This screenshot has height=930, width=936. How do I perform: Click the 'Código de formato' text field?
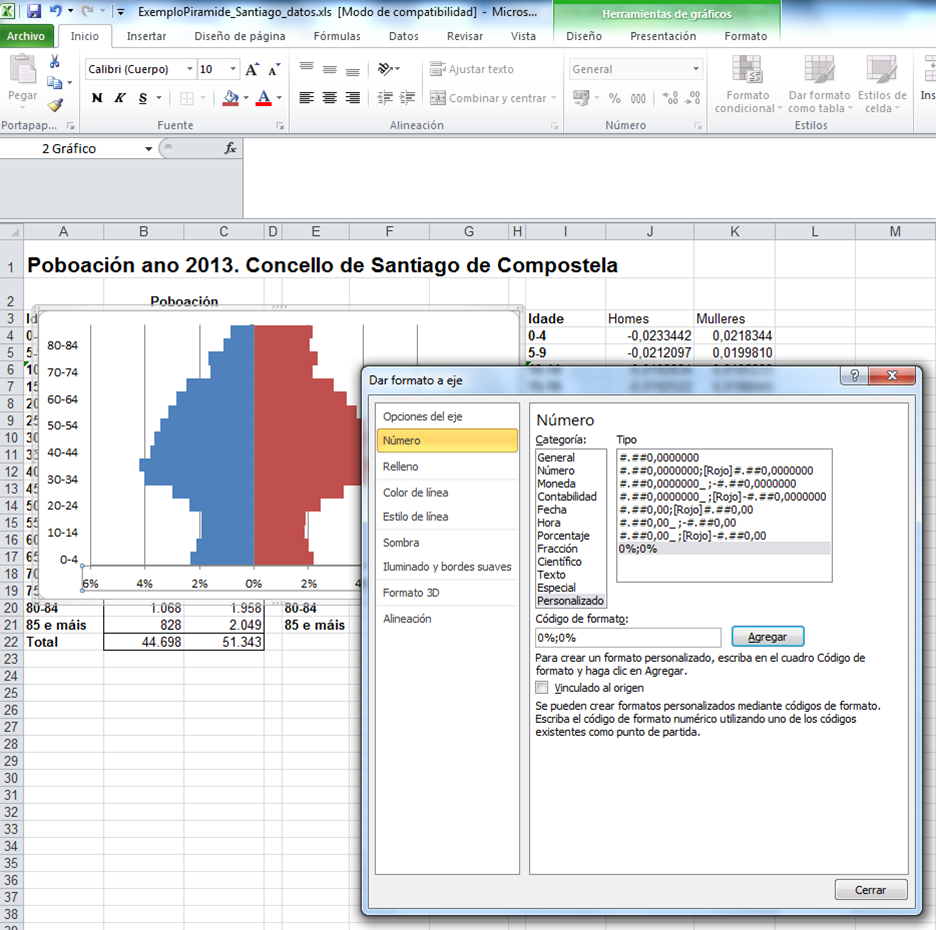tap(628, 637)
